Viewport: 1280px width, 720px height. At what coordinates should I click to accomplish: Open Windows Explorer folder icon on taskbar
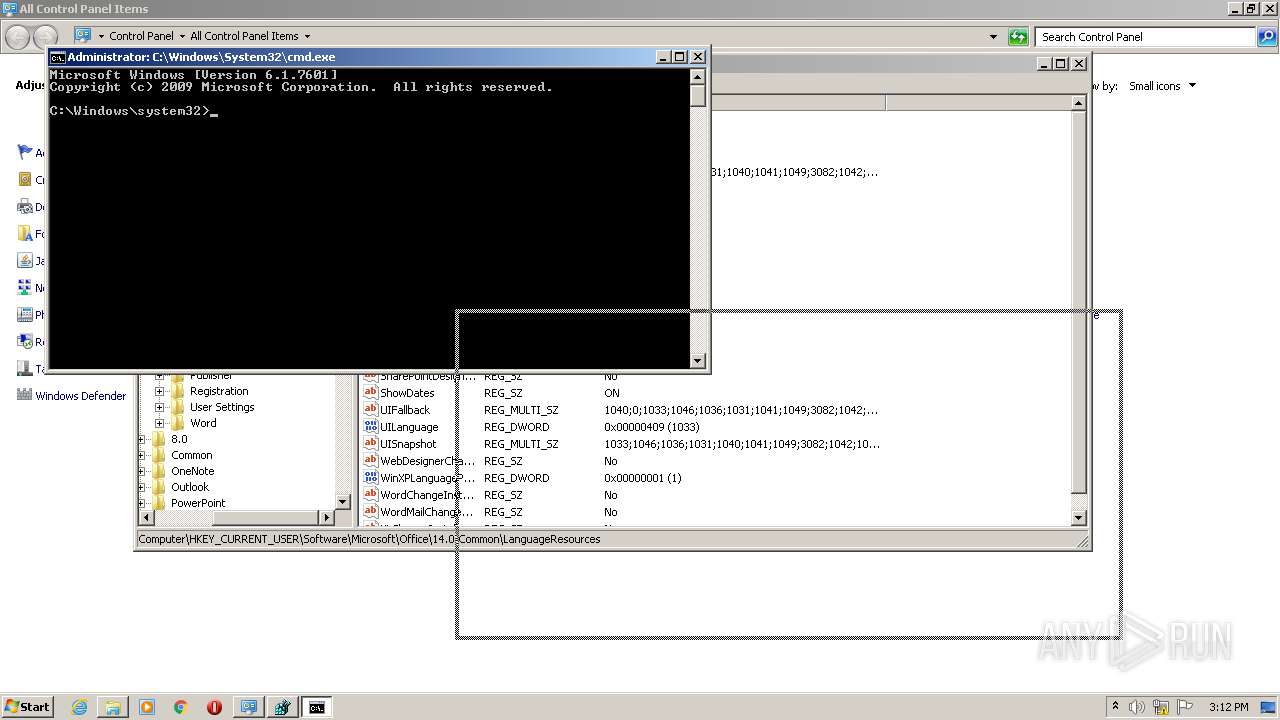click(113, 707)
